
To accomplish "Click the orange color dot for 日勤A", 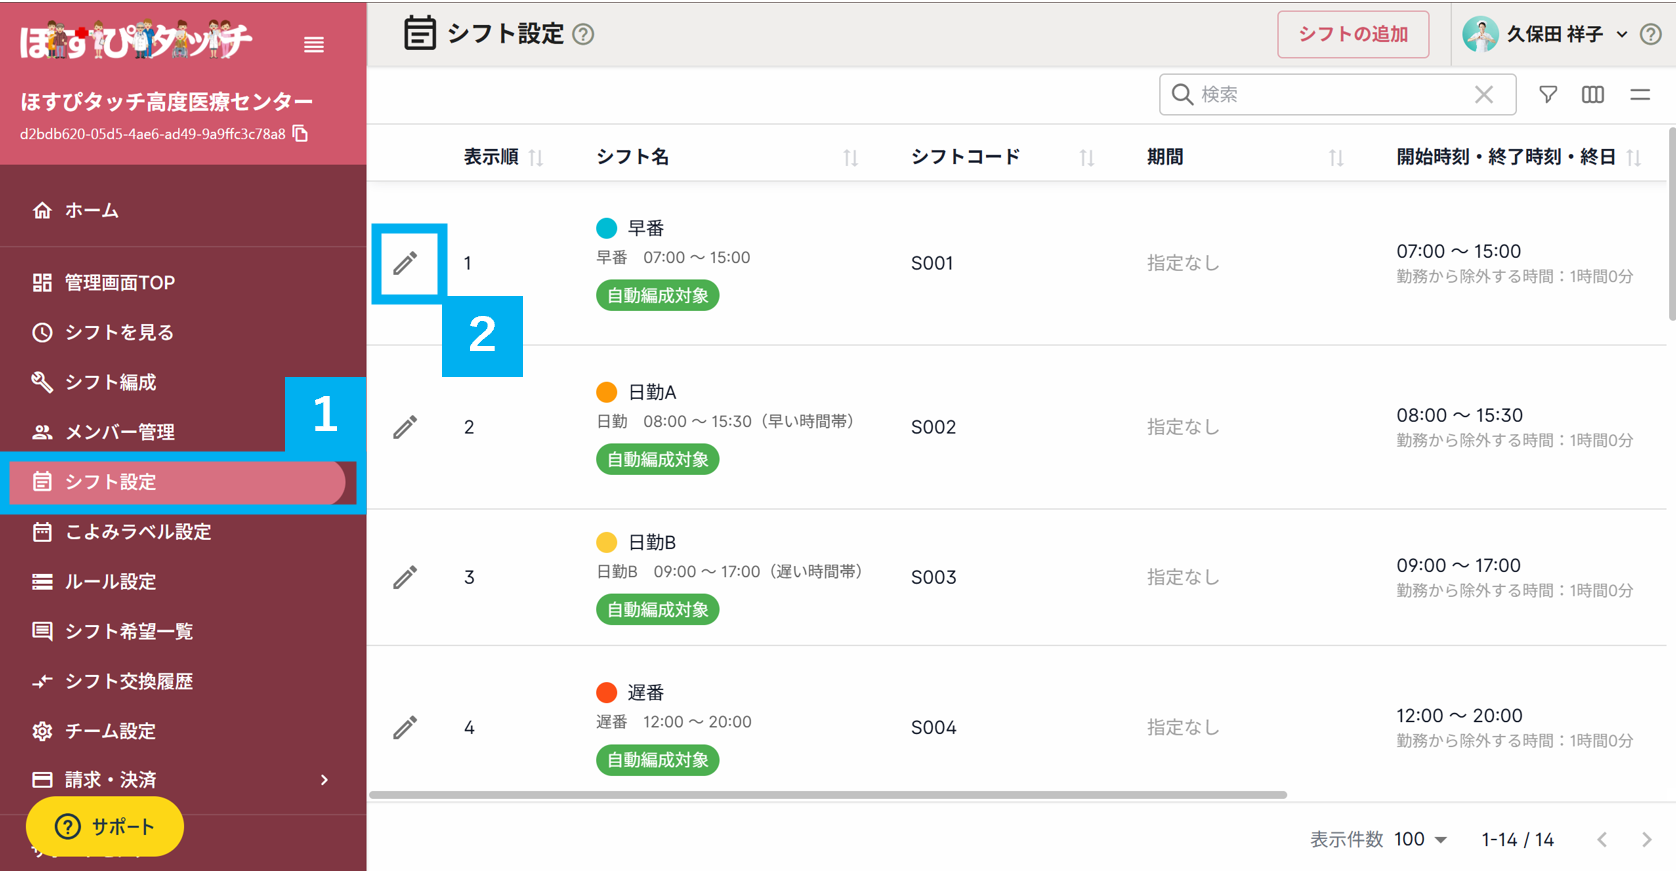I will tap(607, 392).
